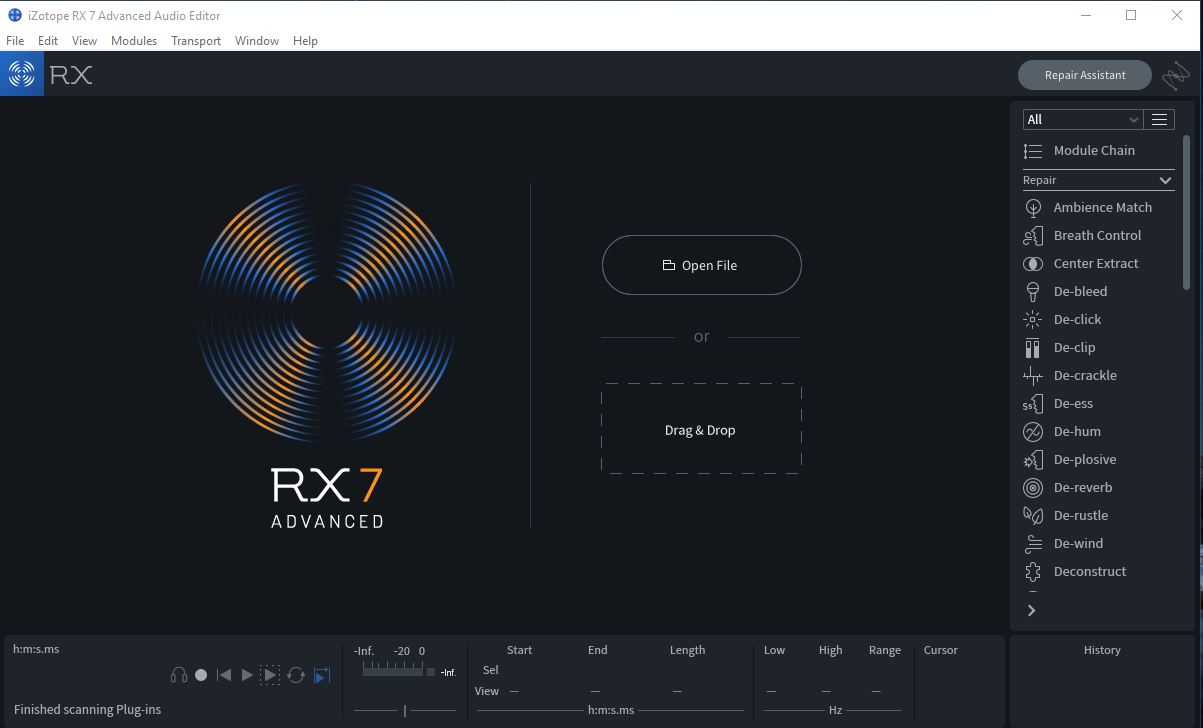
Task: Open the View menu
Action: tap(85, 40)
